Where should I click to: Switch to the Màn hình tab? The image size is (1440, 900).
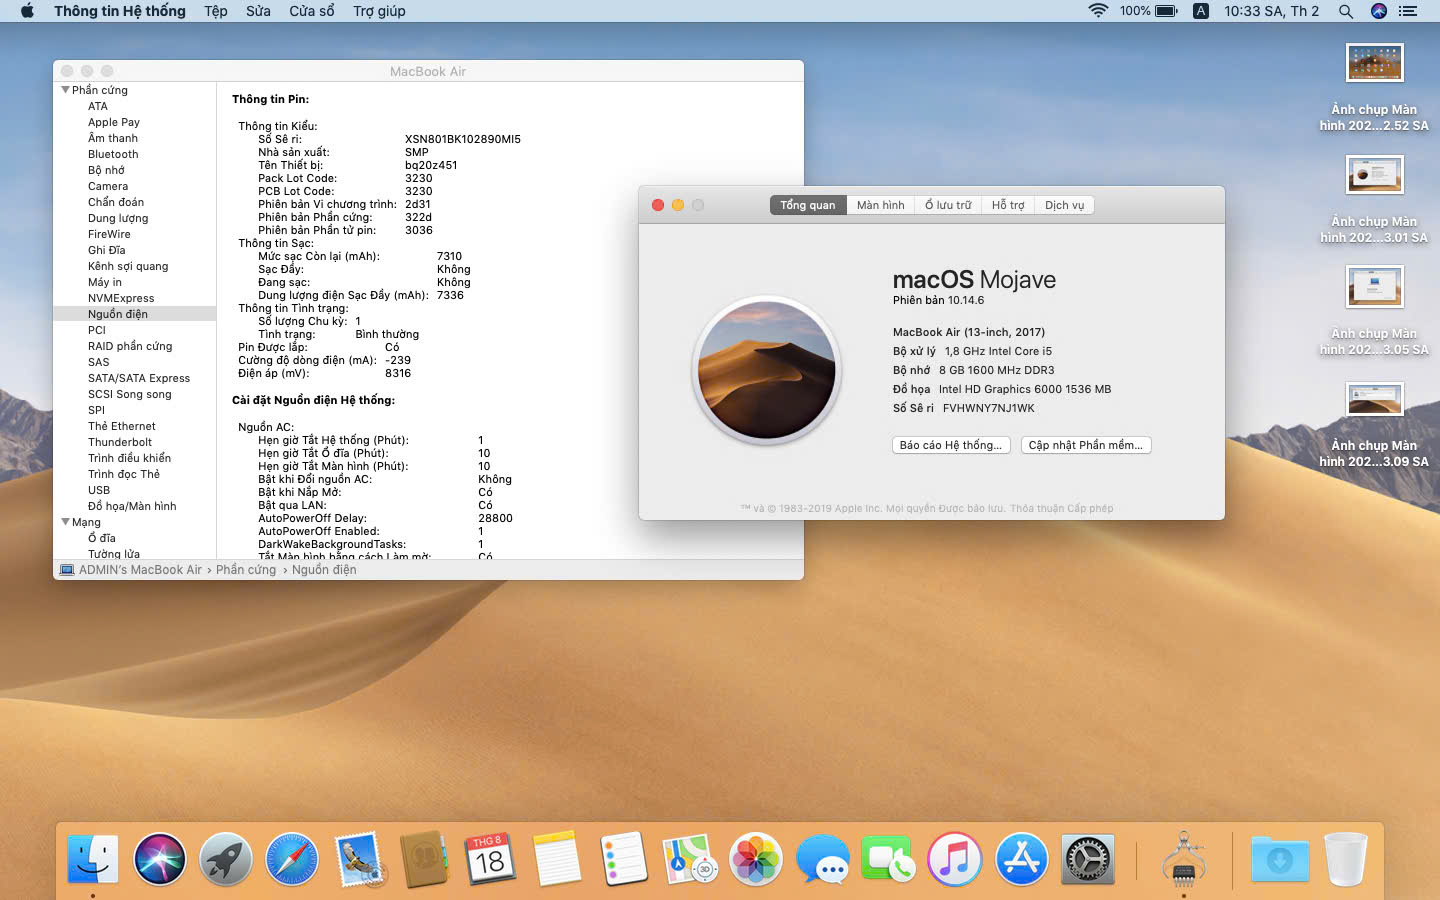tap(880, 205)
